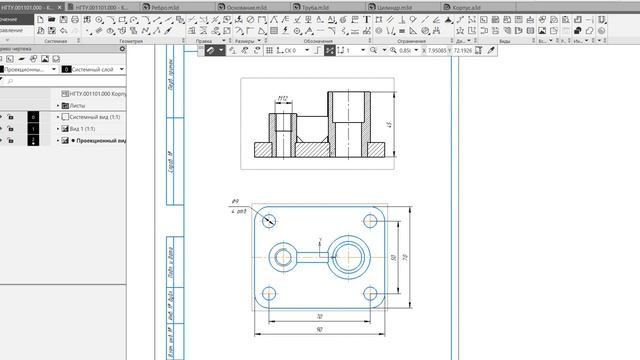Open the СК 0 coordinate system dropdown
Screen dimensions: 640x360
307,50
